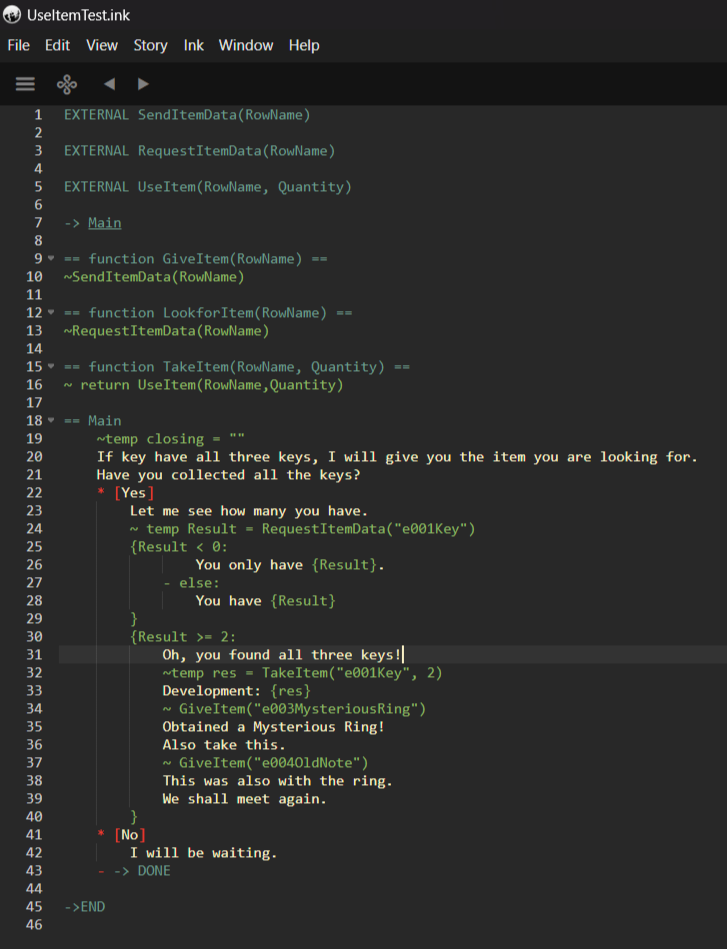Collapse the Main knot fold arrow
This screenshot has width=727, height=949.
tap(51, 421)
